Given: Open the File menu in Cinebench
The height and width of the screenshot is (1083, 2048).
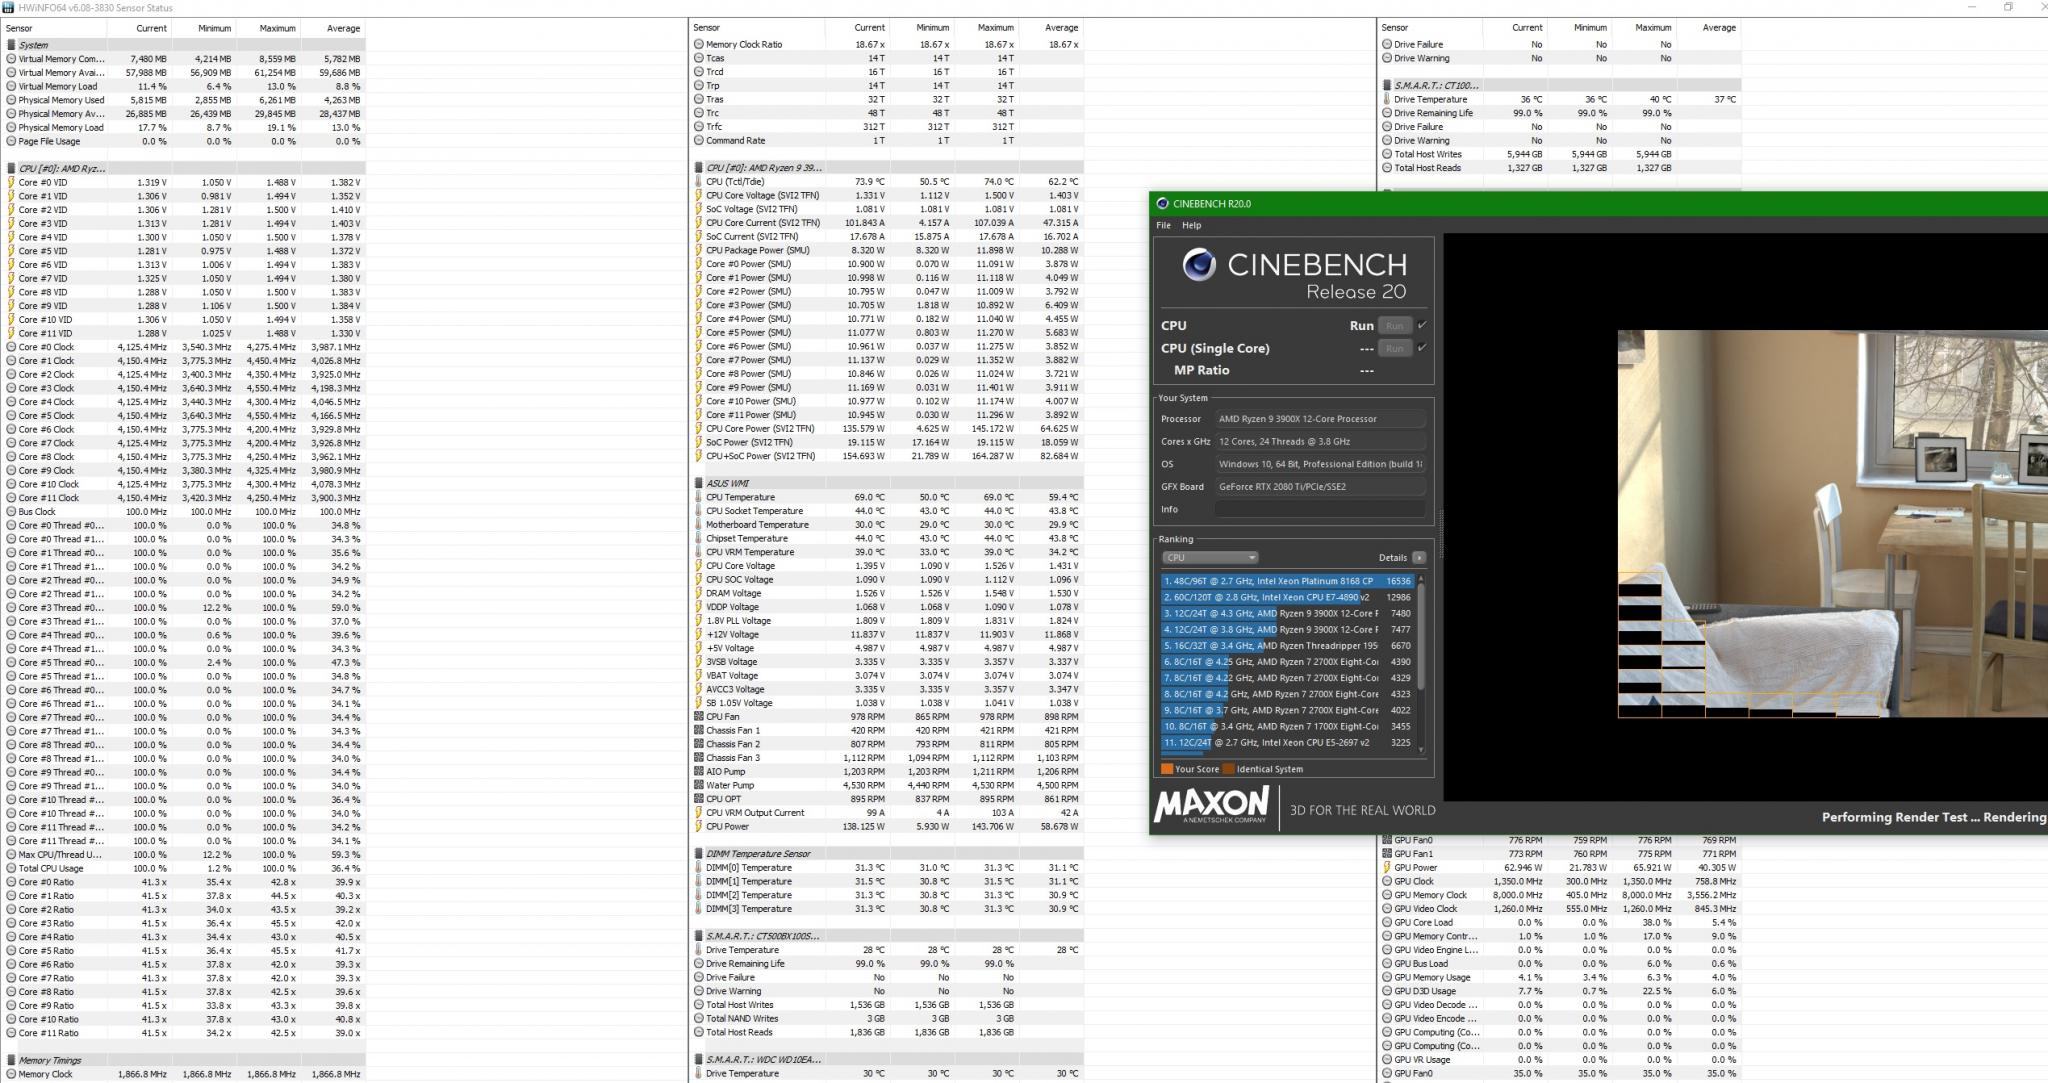Looking at the screenshot, I should pyautogui.click(x=1163, y=225).
